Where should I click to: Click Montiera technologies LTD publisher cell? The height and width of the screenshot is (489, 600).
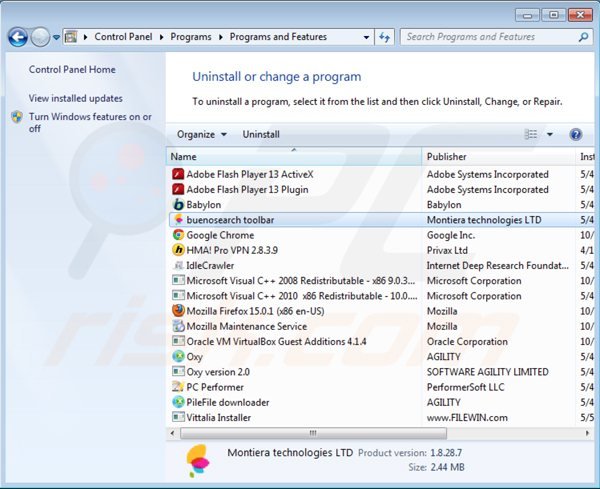[x=484, y=220]
